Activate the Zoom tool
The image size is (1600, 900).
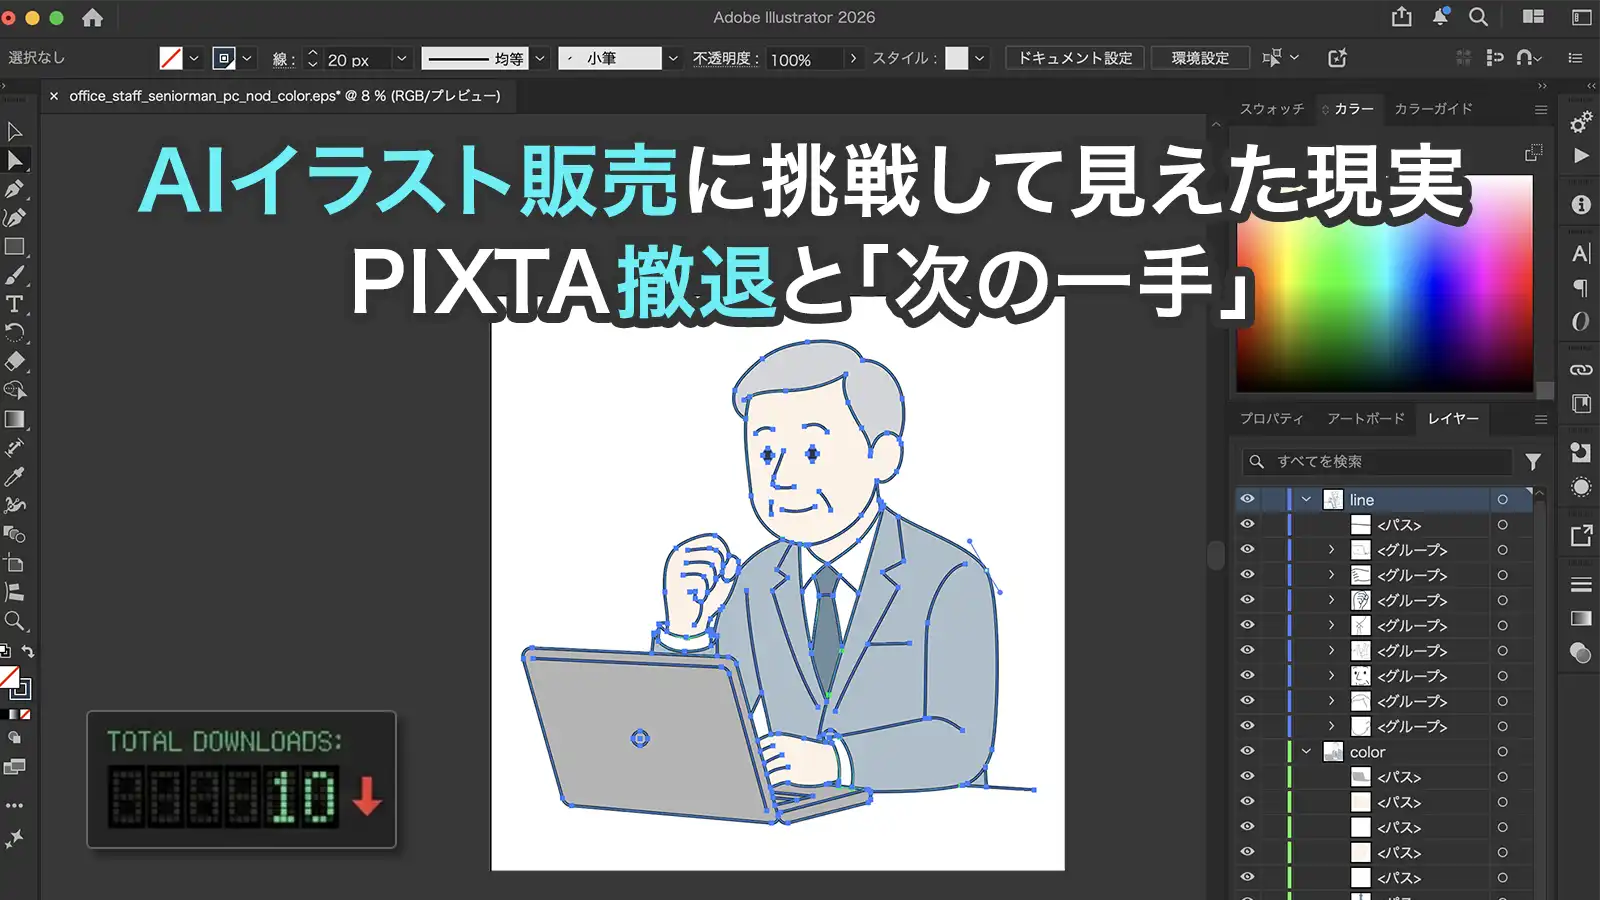pos(15,619)
